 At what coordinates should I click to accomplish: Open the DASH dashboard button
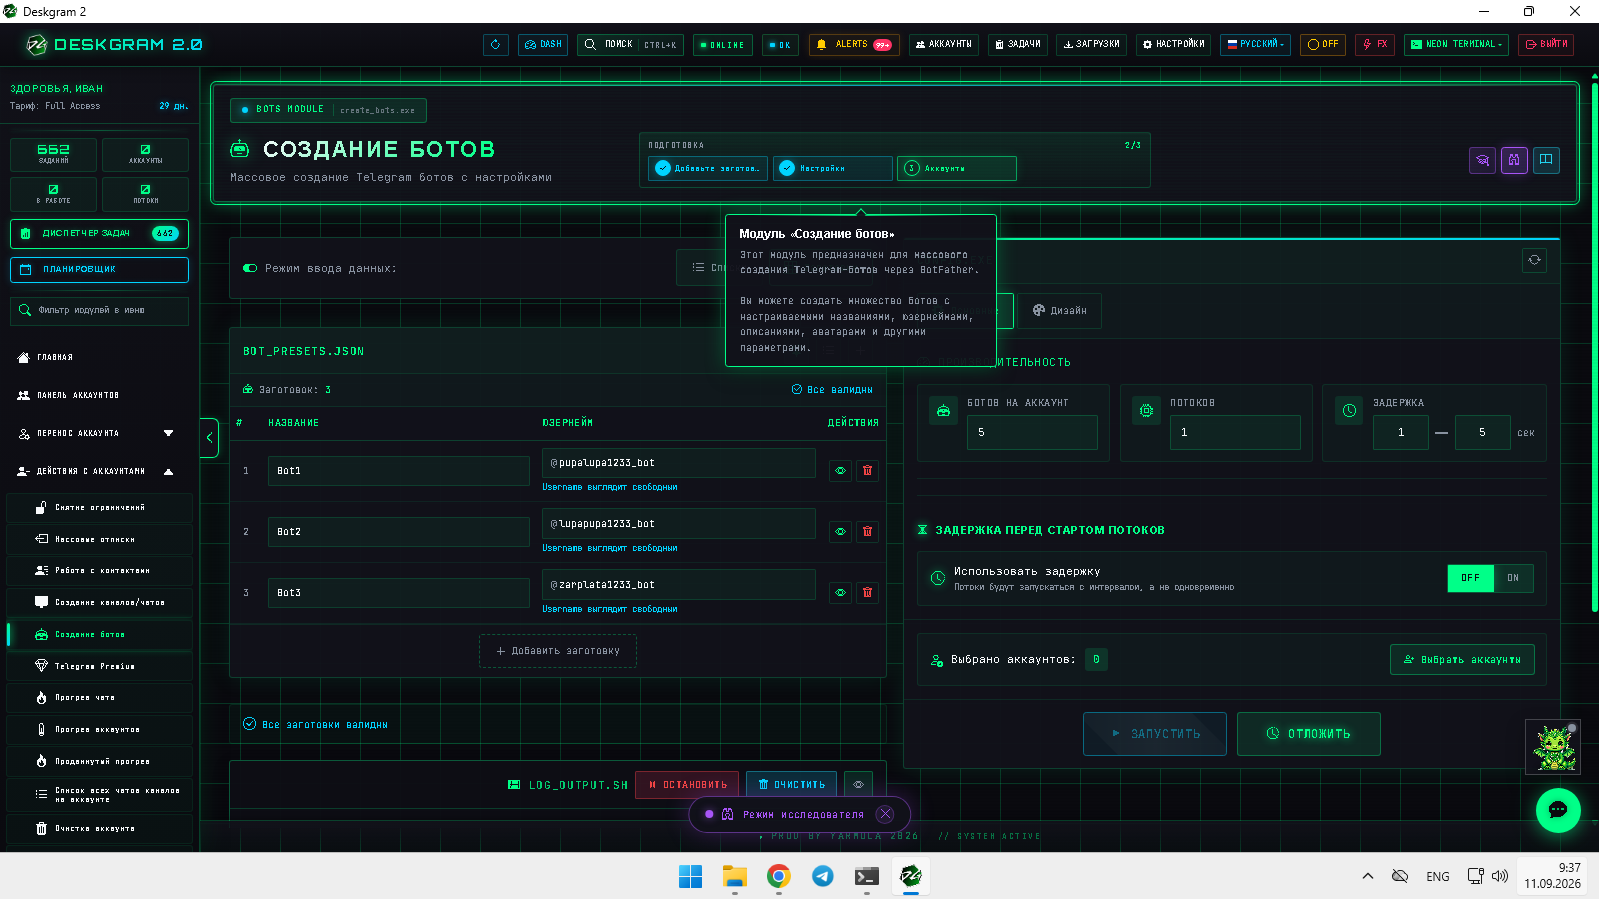[x=543, y=45]
